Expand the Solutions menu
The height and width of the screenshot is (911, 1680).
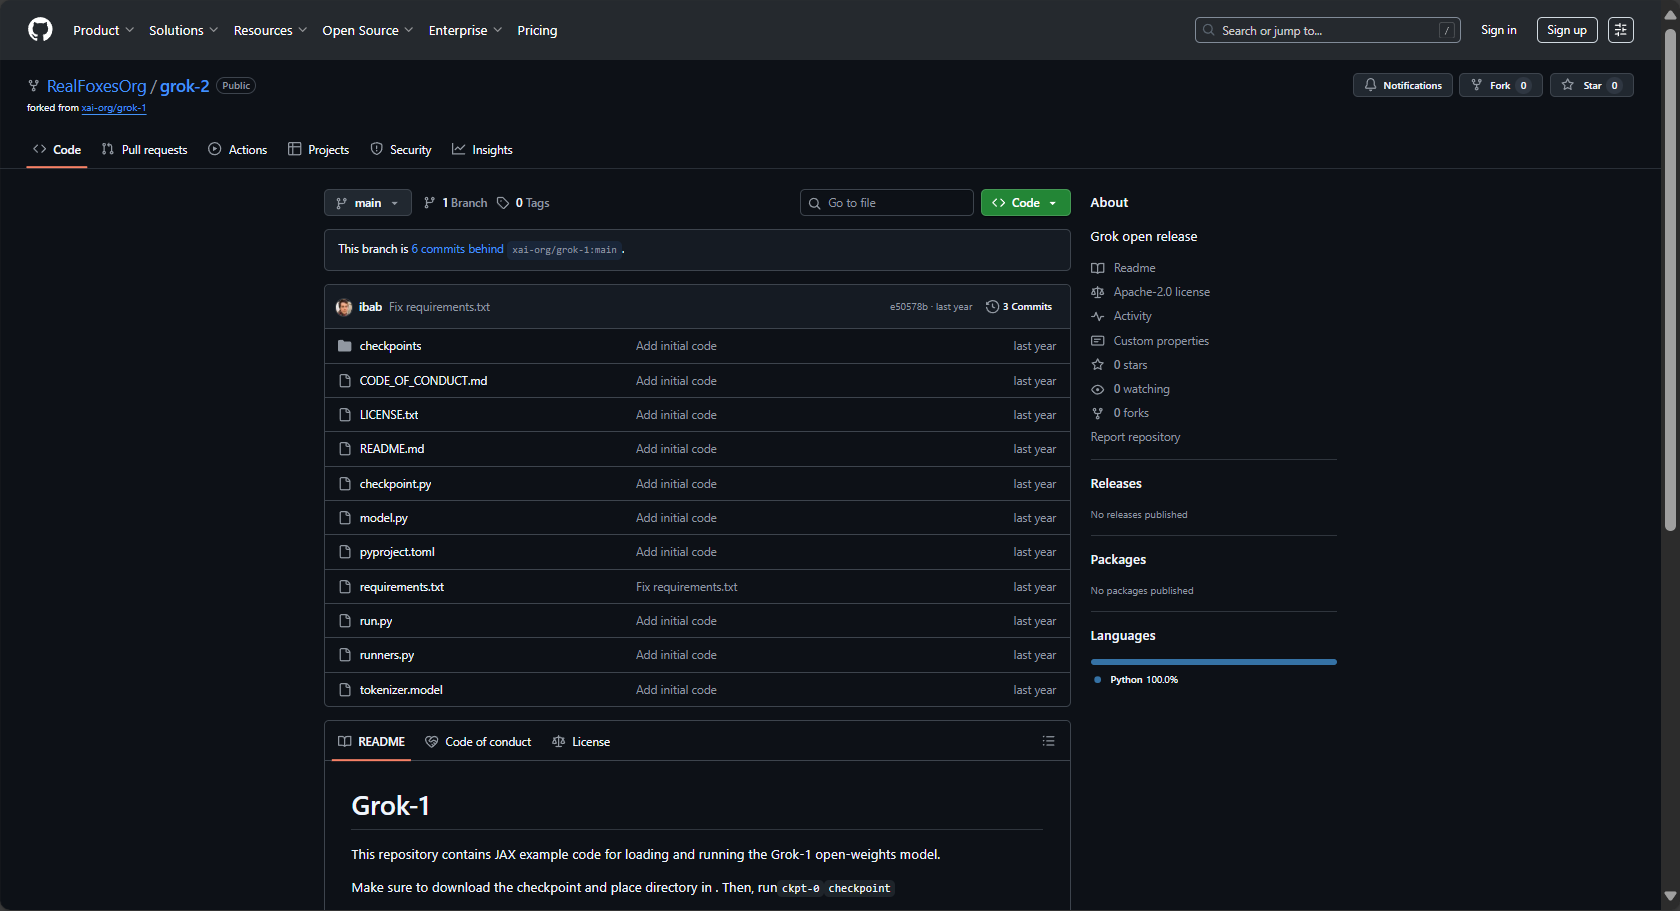point(183,30)
